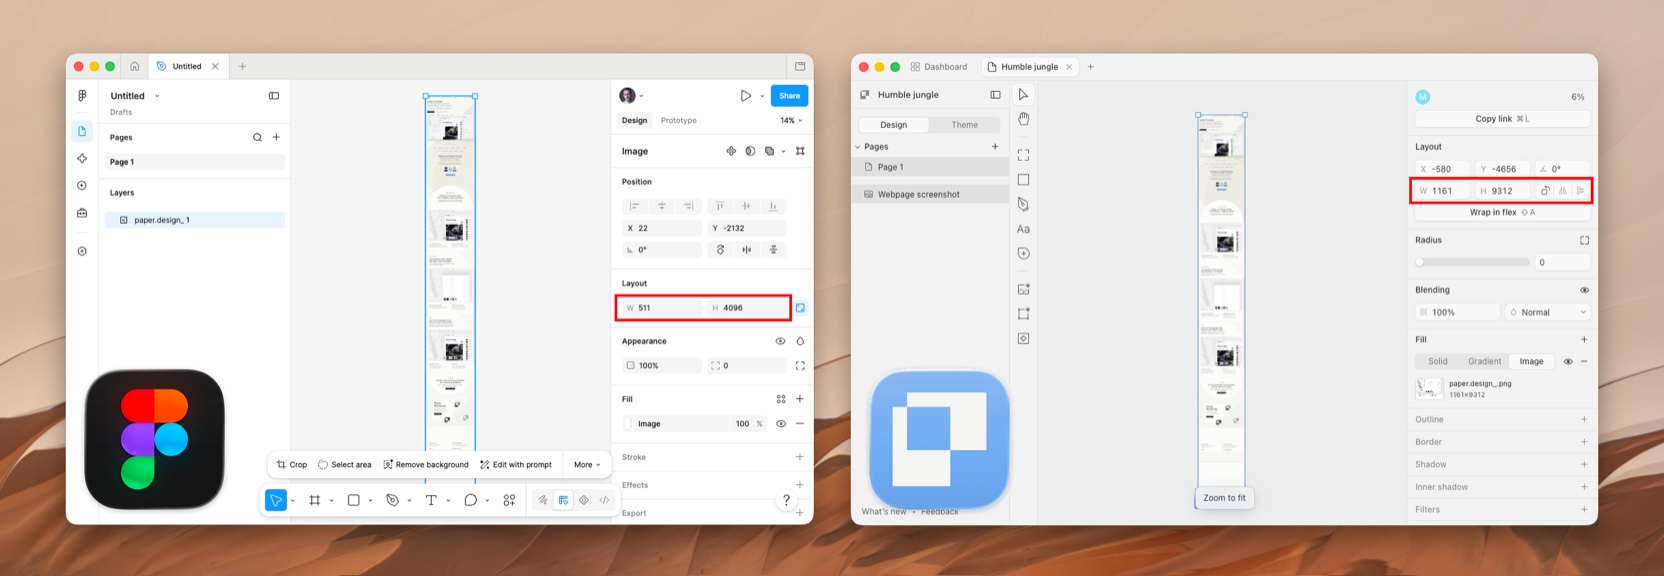1664x576 pixels.
Task: Open Figma More dropdown in image toolbar
Action: (x=587, y=465)
